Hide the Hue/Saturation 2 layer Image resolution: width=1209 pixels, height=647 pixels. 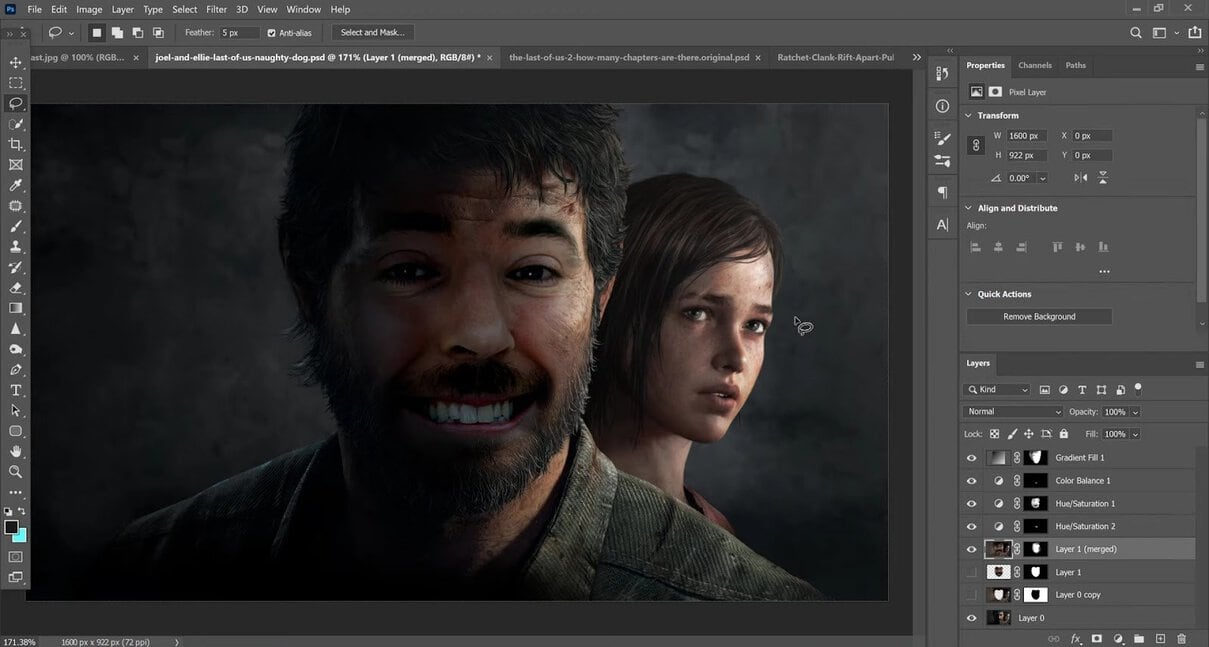click(971, 526)
